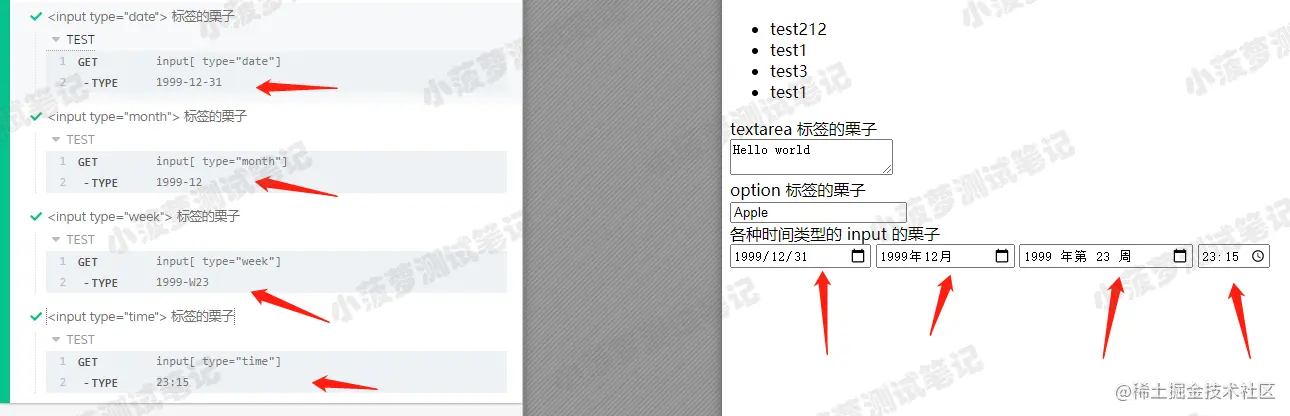Open the input type="time" test title
This screenshot has height=416, width=1290.
click(141, 317)
